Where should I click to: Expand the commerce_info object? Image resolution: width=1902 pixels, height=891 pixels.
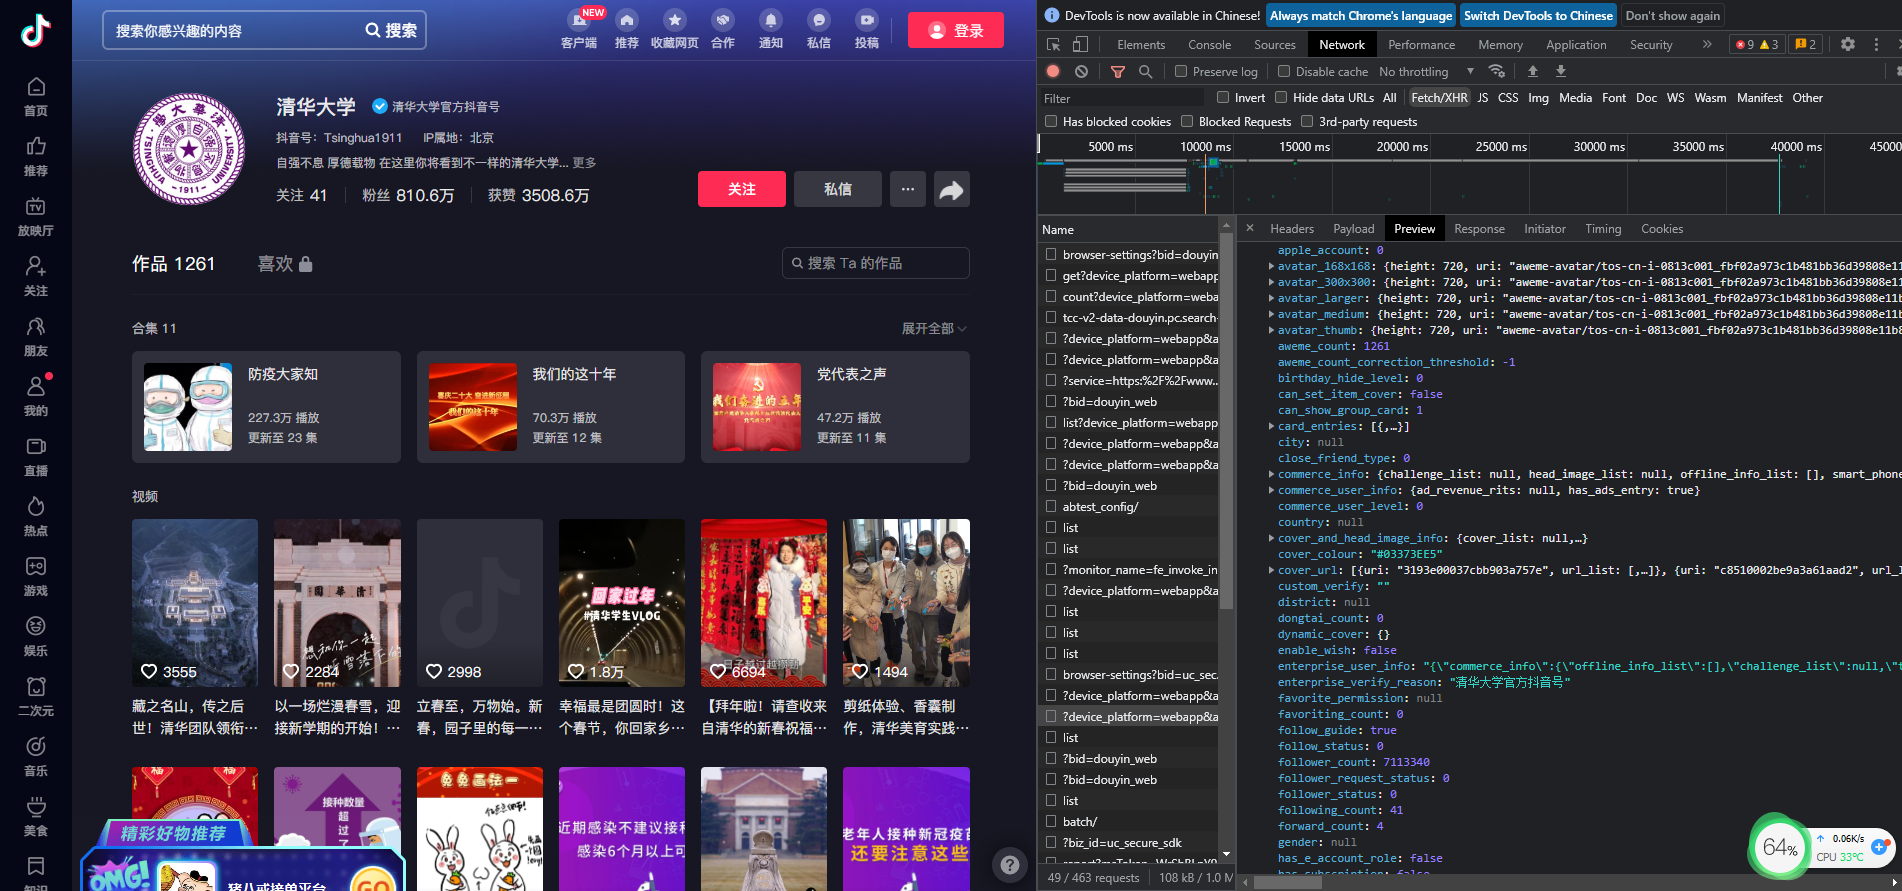(1271, 474)
